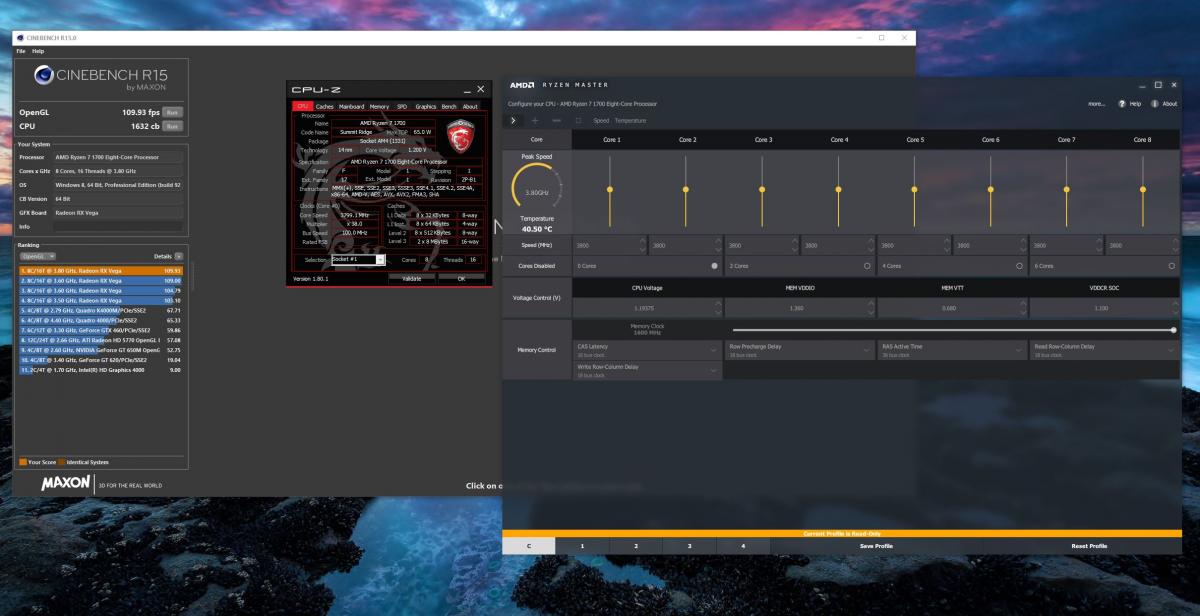This screenshot has width=1200, height=616.
Task: Close the CPU-Z window
Action: coord(480,90)
